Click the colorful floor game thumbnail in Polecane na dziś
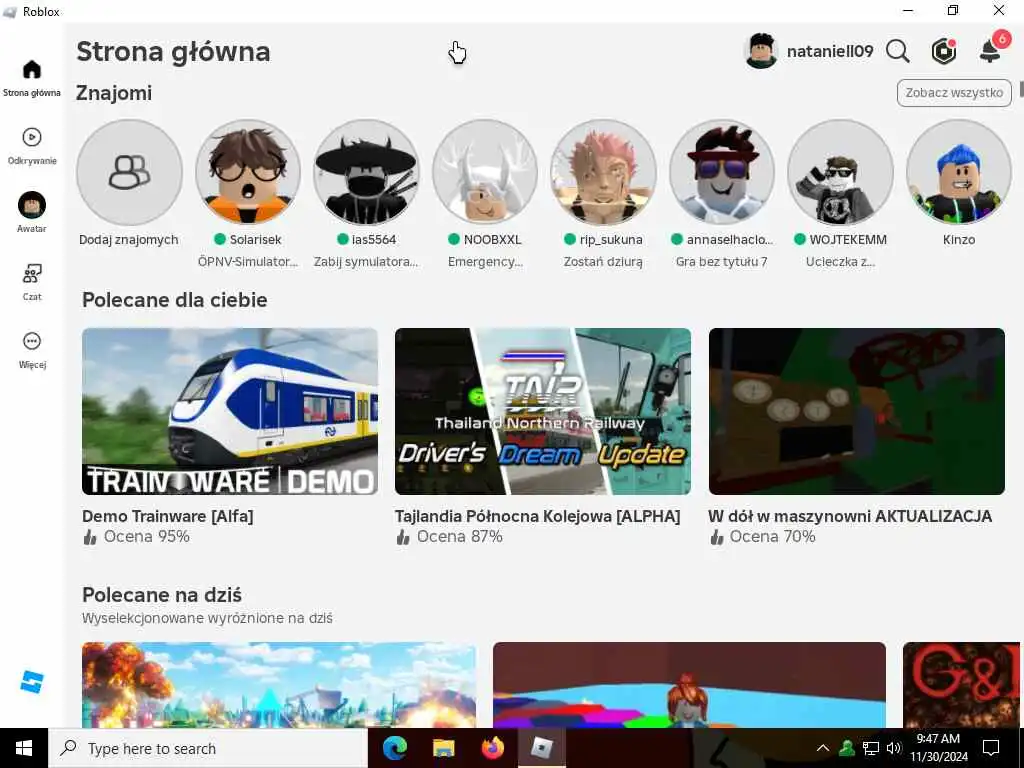Viewport: 1024px width, 768px height. click(x=690, y=685)
